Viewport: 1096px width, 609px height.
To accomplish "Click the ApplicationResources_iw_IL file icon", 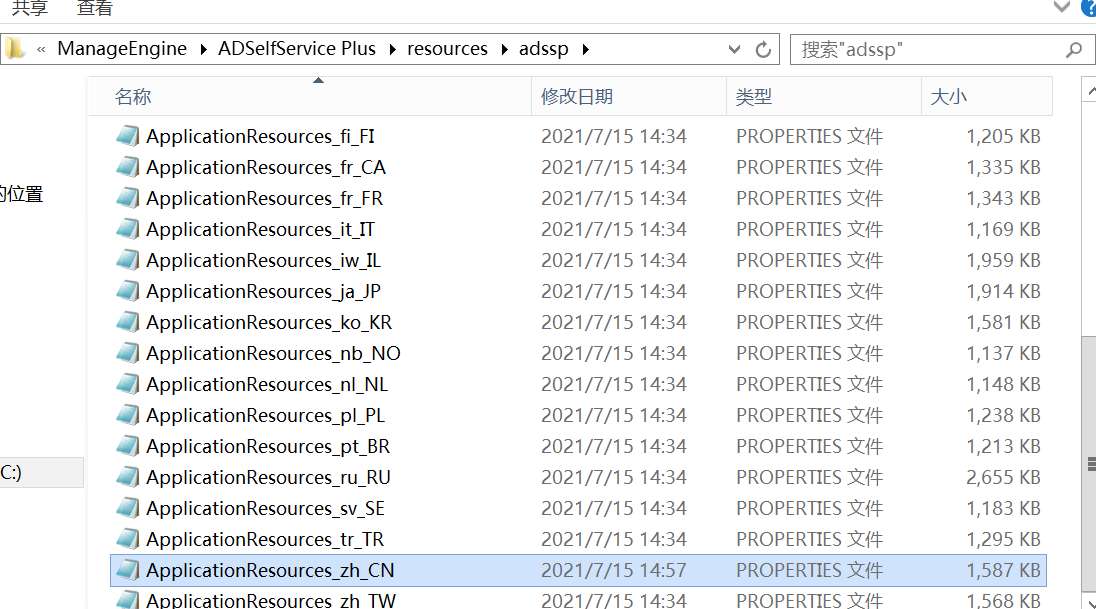I will [x=127, y=259].
